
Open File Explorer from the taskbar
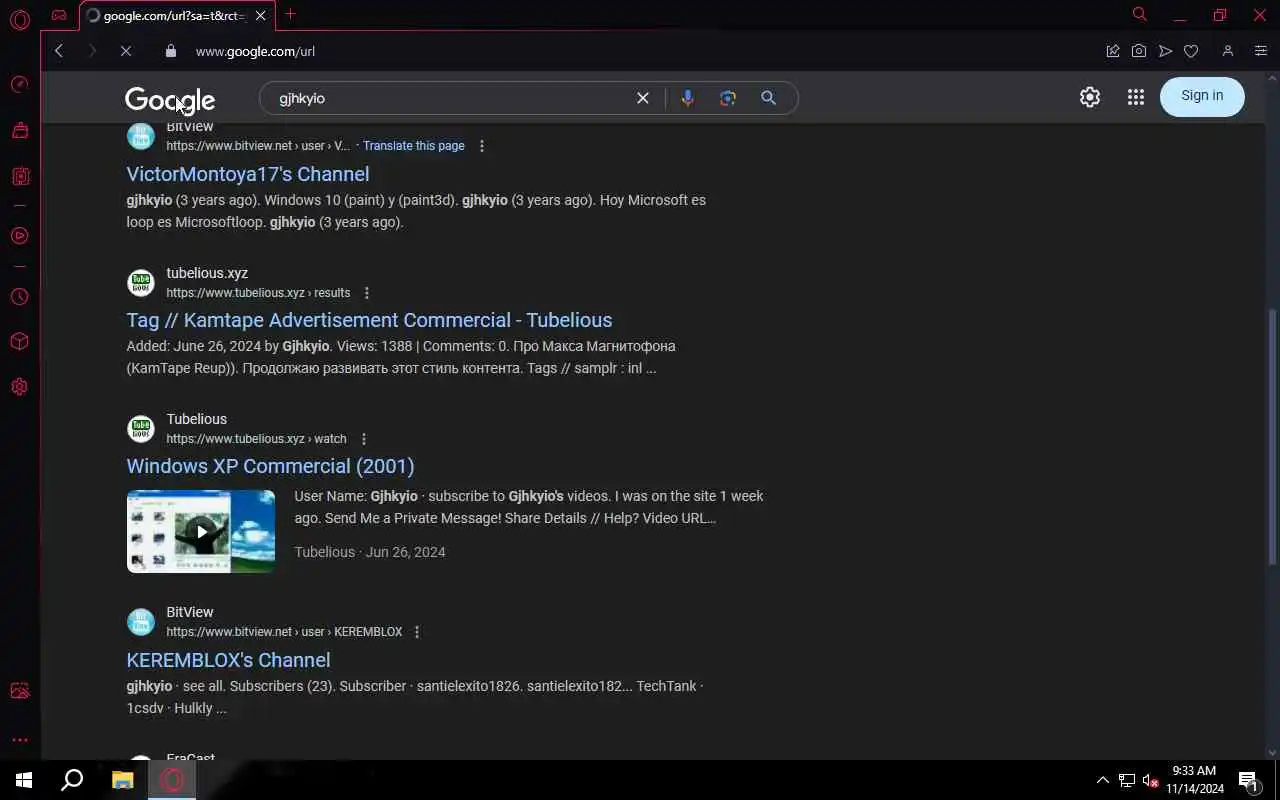coord(122,780)
